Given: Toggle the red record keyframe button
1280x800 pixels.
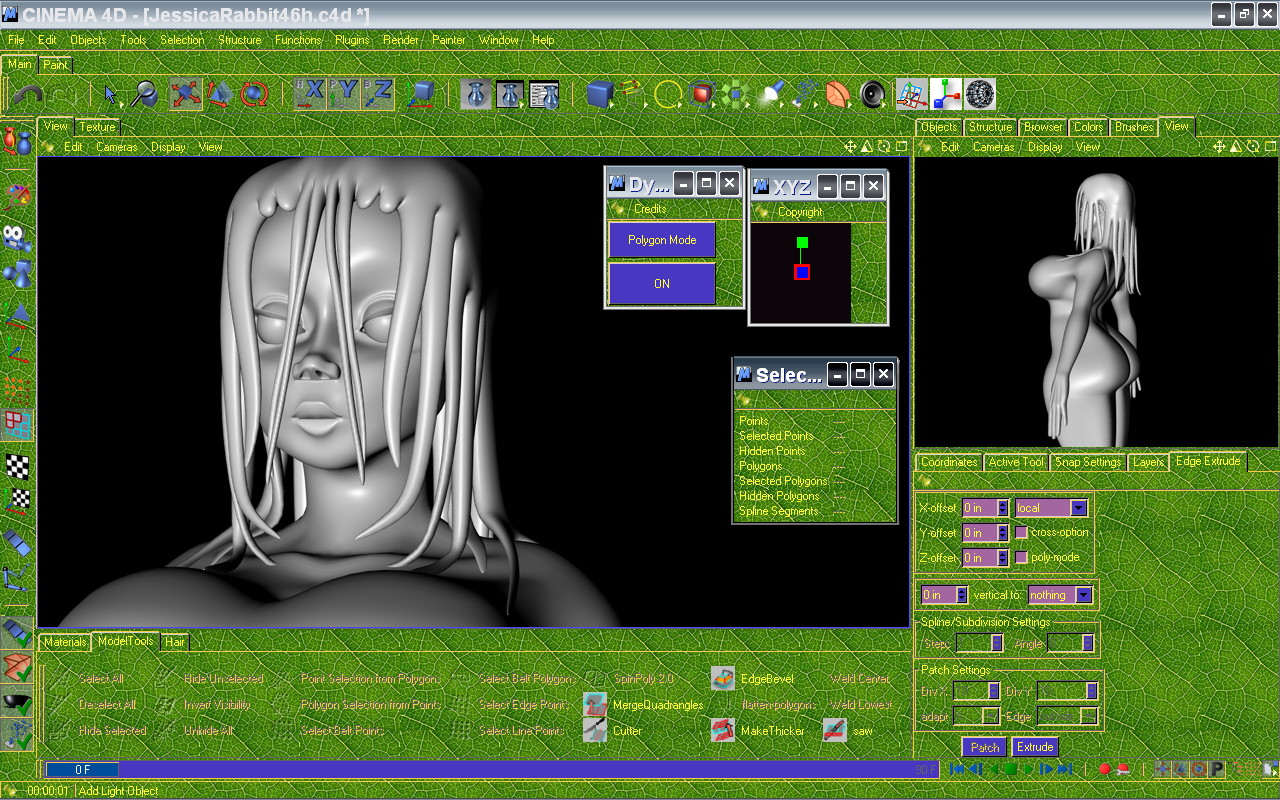Looking at the screenshot, I should tap(1104, 769).
